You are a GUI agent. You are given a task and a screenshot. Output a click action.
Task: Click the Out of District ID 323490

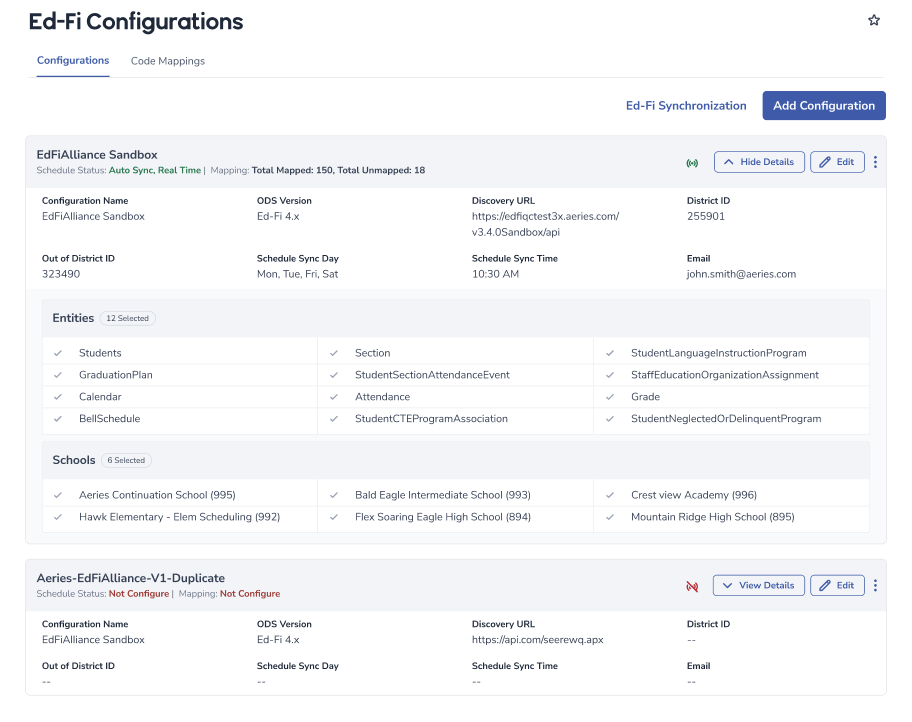click(x=61, y=274)
